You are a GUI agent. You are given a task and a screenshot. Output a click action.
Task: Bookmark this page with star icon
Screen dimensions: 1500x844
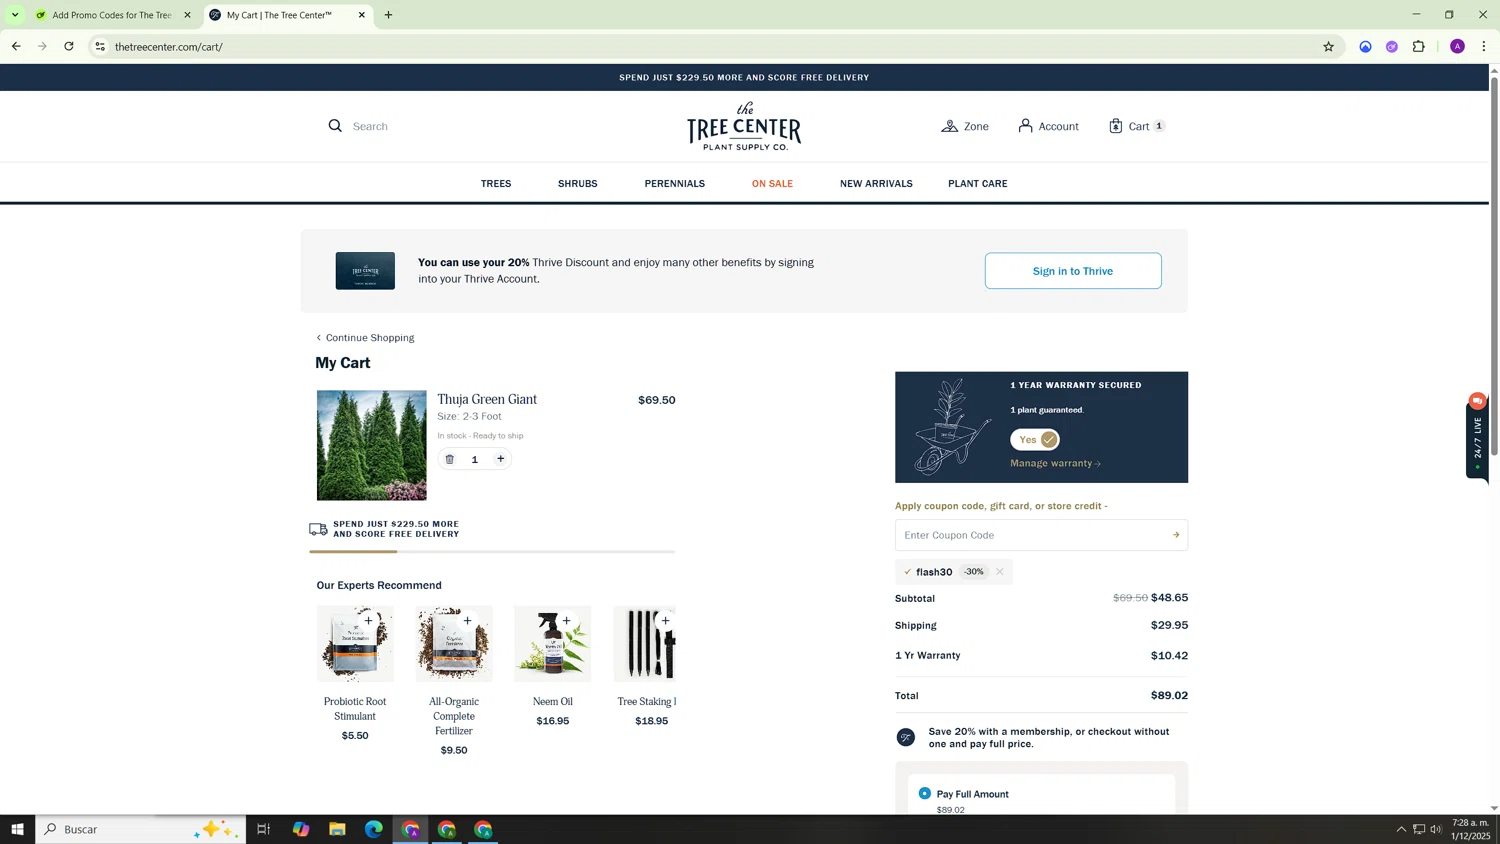[1328, 46]
